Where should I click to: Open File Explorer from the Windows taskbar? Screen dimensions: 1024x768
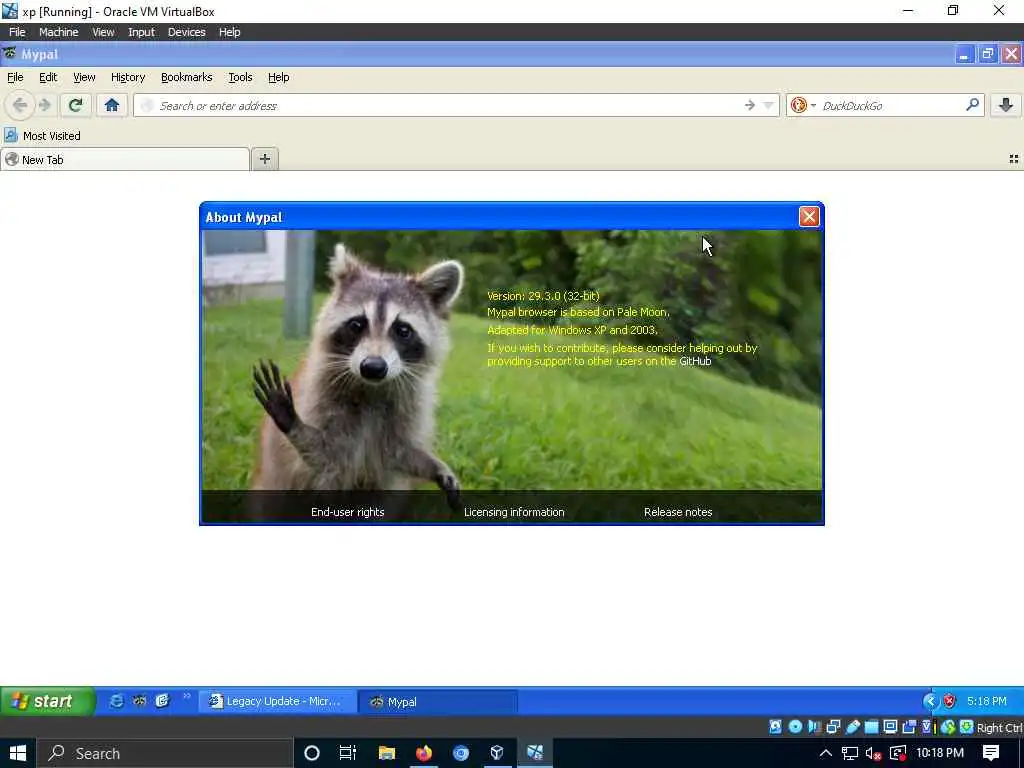click(387, 753)
